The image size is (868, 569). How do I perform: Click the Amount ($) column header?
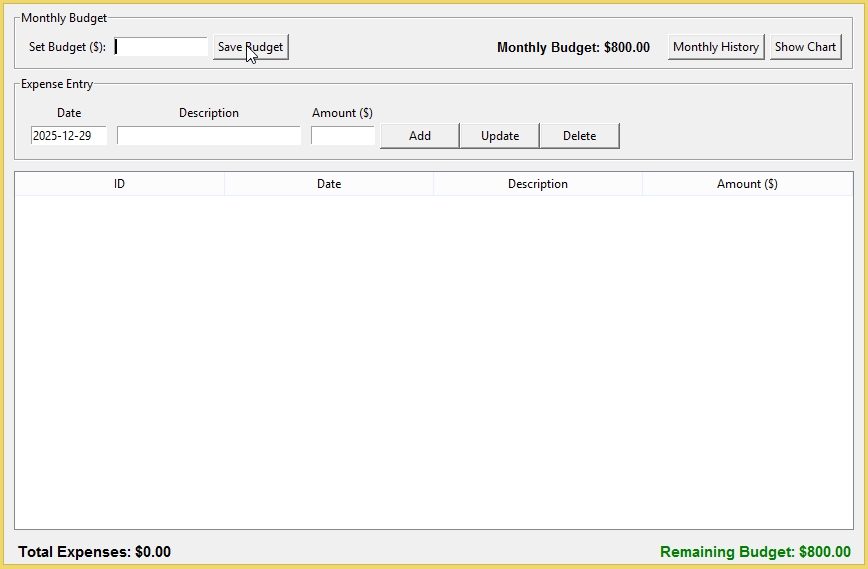(747, 184)
